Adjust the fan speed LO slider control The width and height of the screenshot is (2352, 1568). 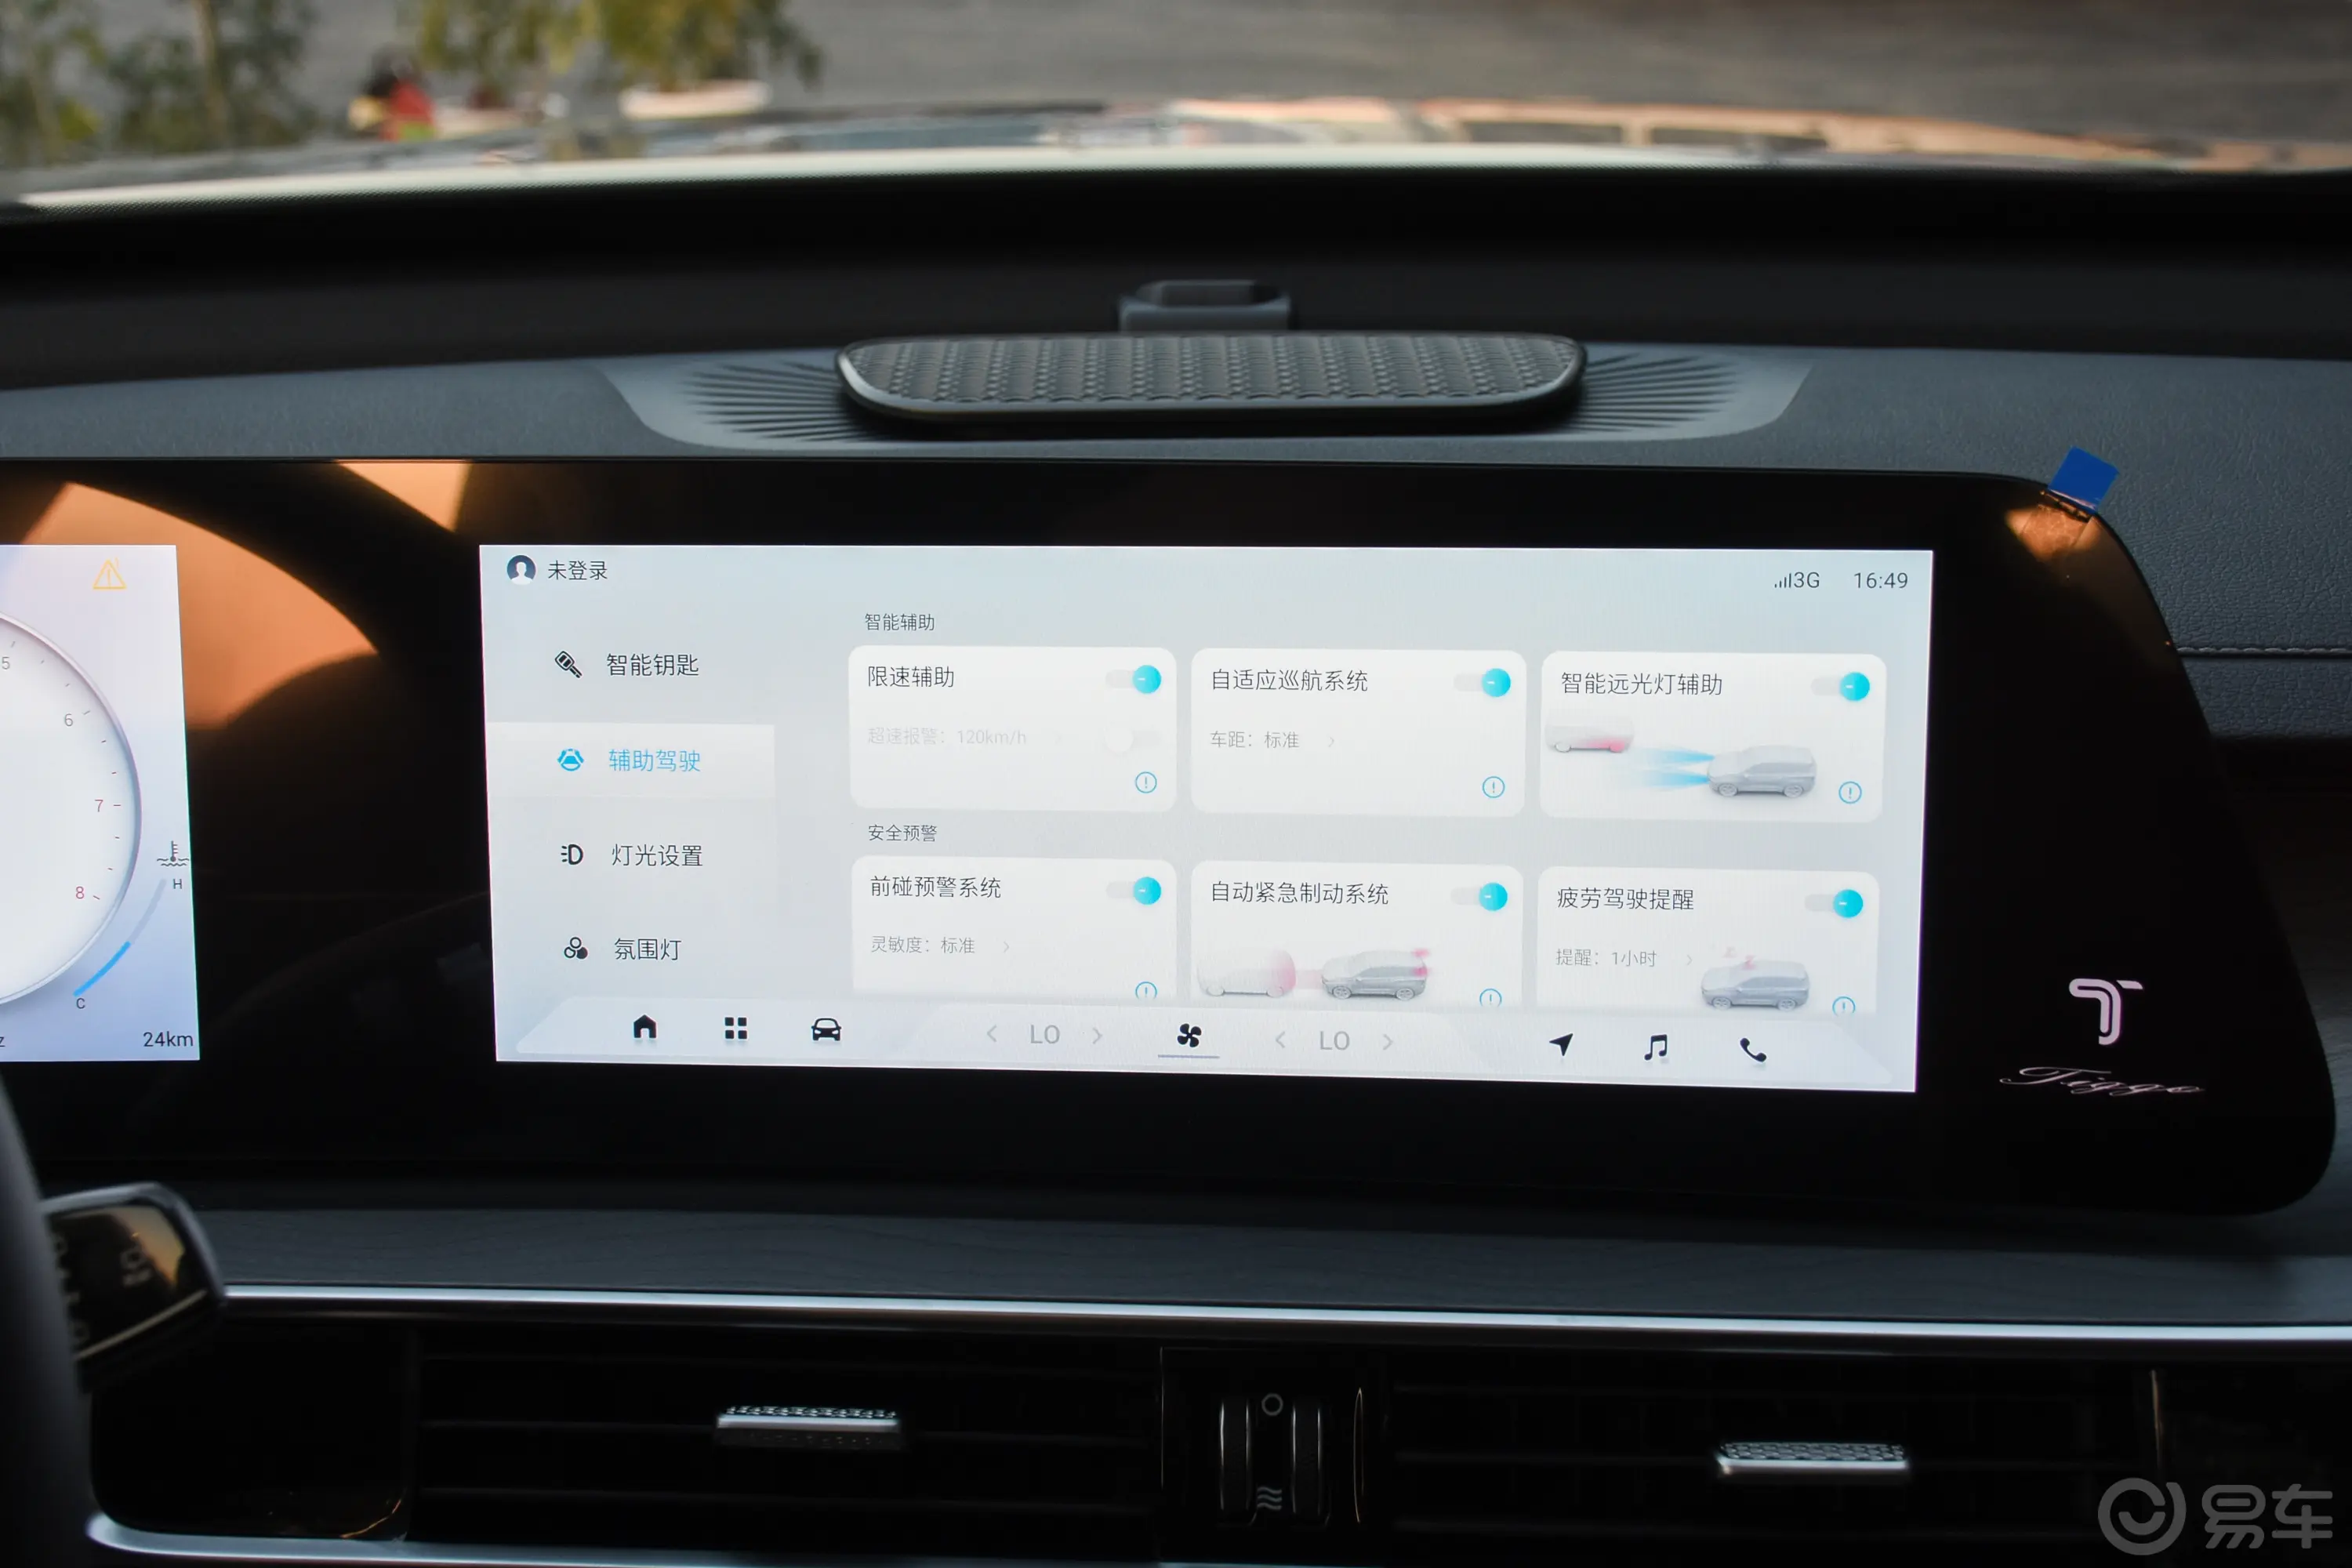tap(1178, 1041)
